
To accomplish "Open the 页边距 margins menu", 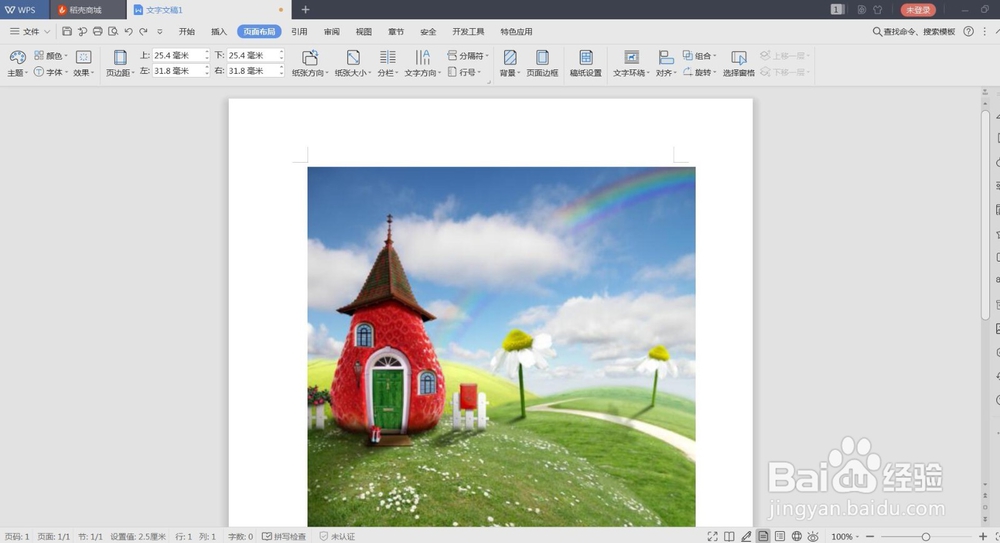I will click(120, 64).
